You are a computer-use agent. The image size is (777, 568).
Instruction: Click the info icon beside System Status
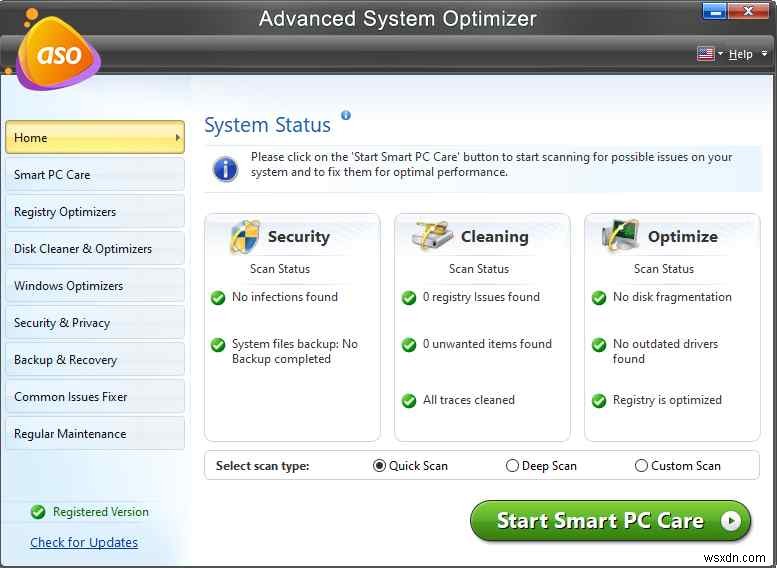point(345,115)
